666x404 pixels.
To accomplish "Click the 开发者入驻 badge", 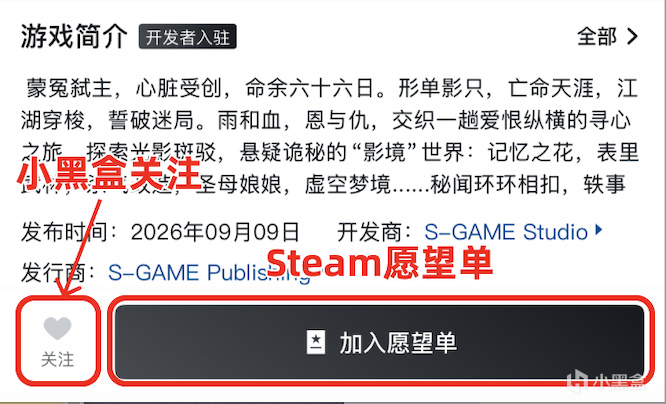I will pyautogui.click(x=188, y=37).
